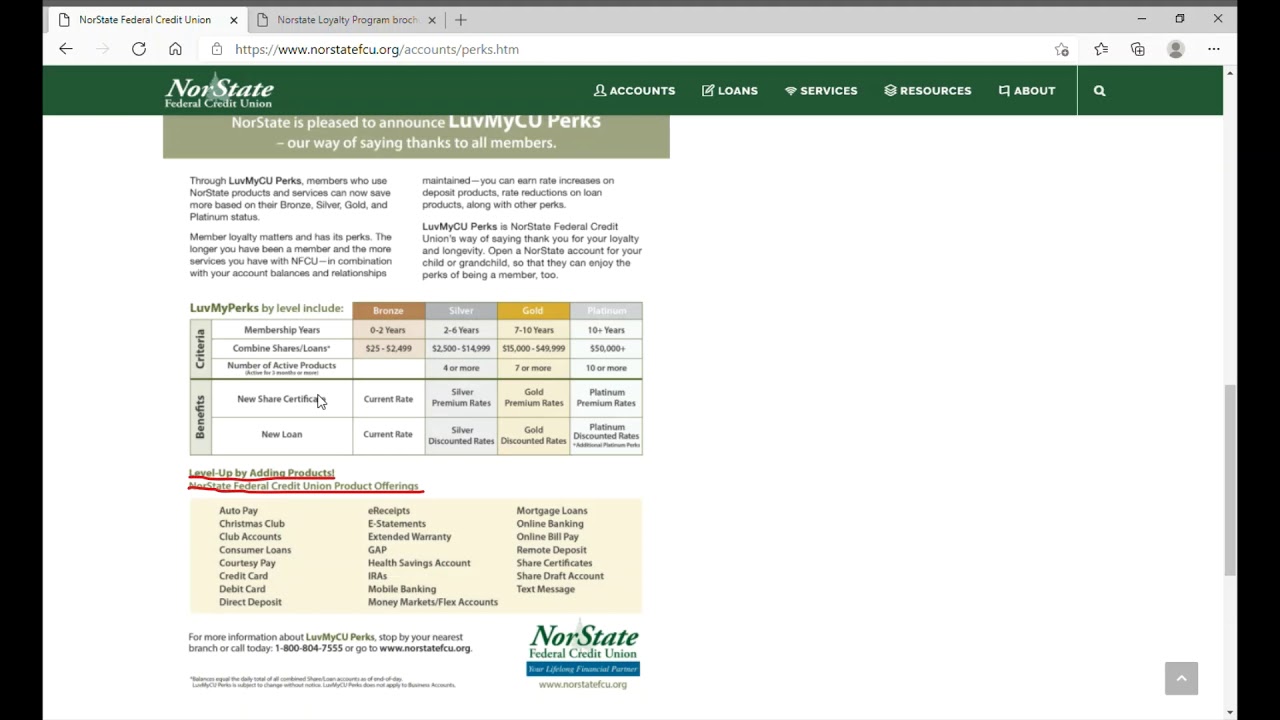Click the NorState logo in header
The height and width of the screenshot is (720, 1280).
coord(219,91)
